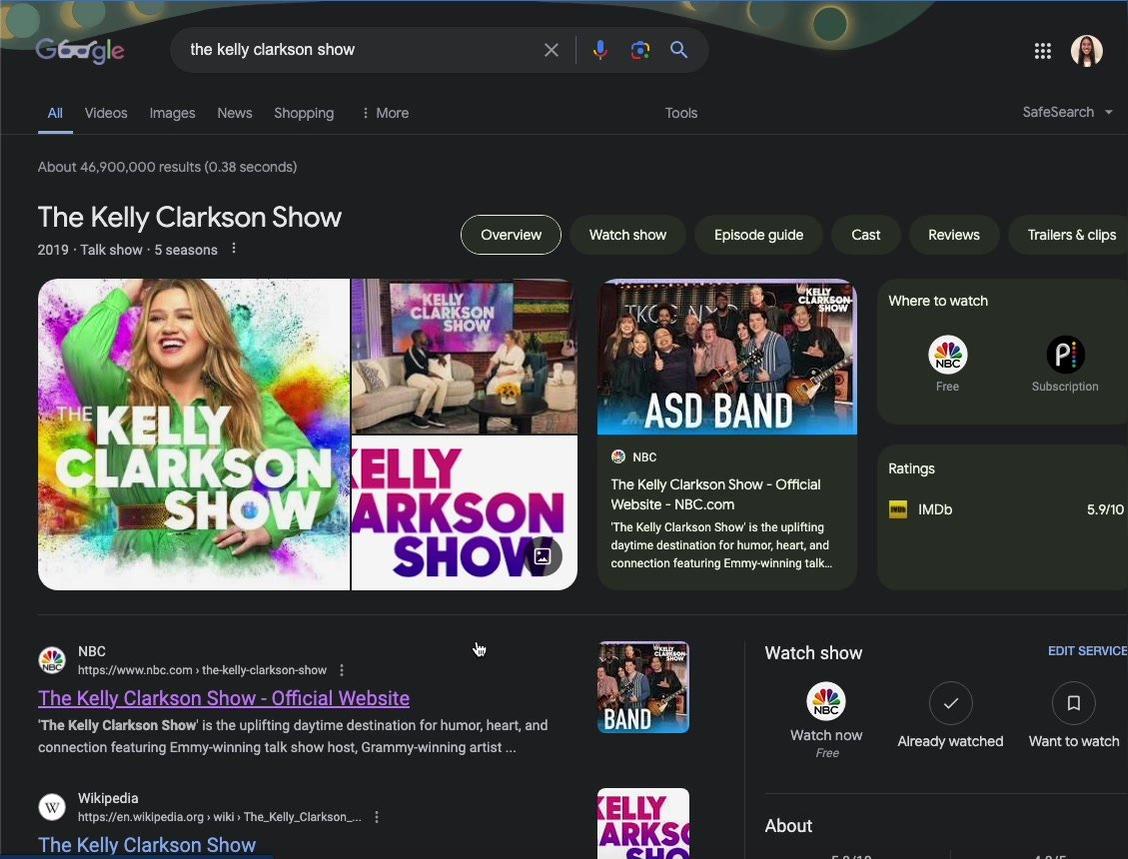Switch to the Images tab
The image size is (1128, 859).
(x=173, y=113)
